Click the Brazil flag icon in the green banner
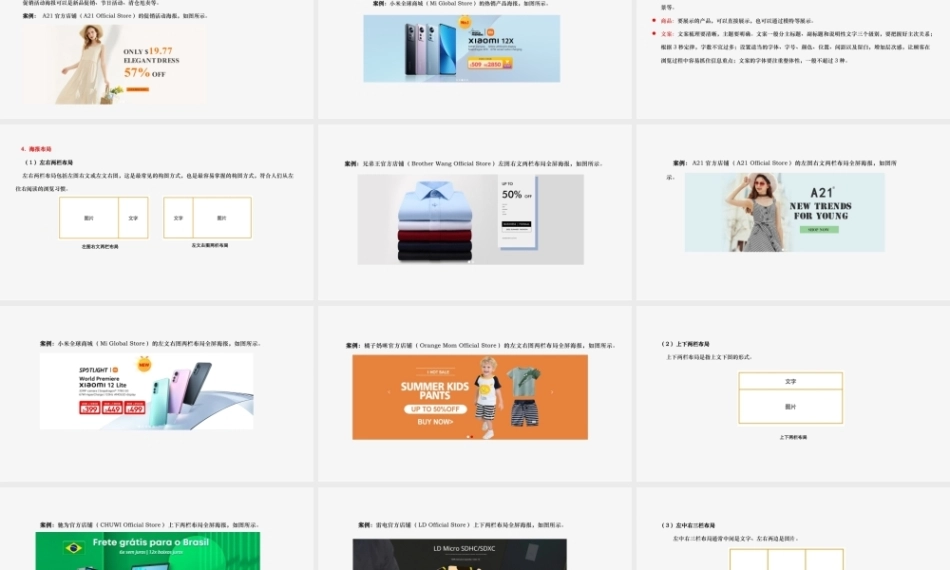Image resolution: width=950 pixels, height=570 pixels. (x=73, y=548)
